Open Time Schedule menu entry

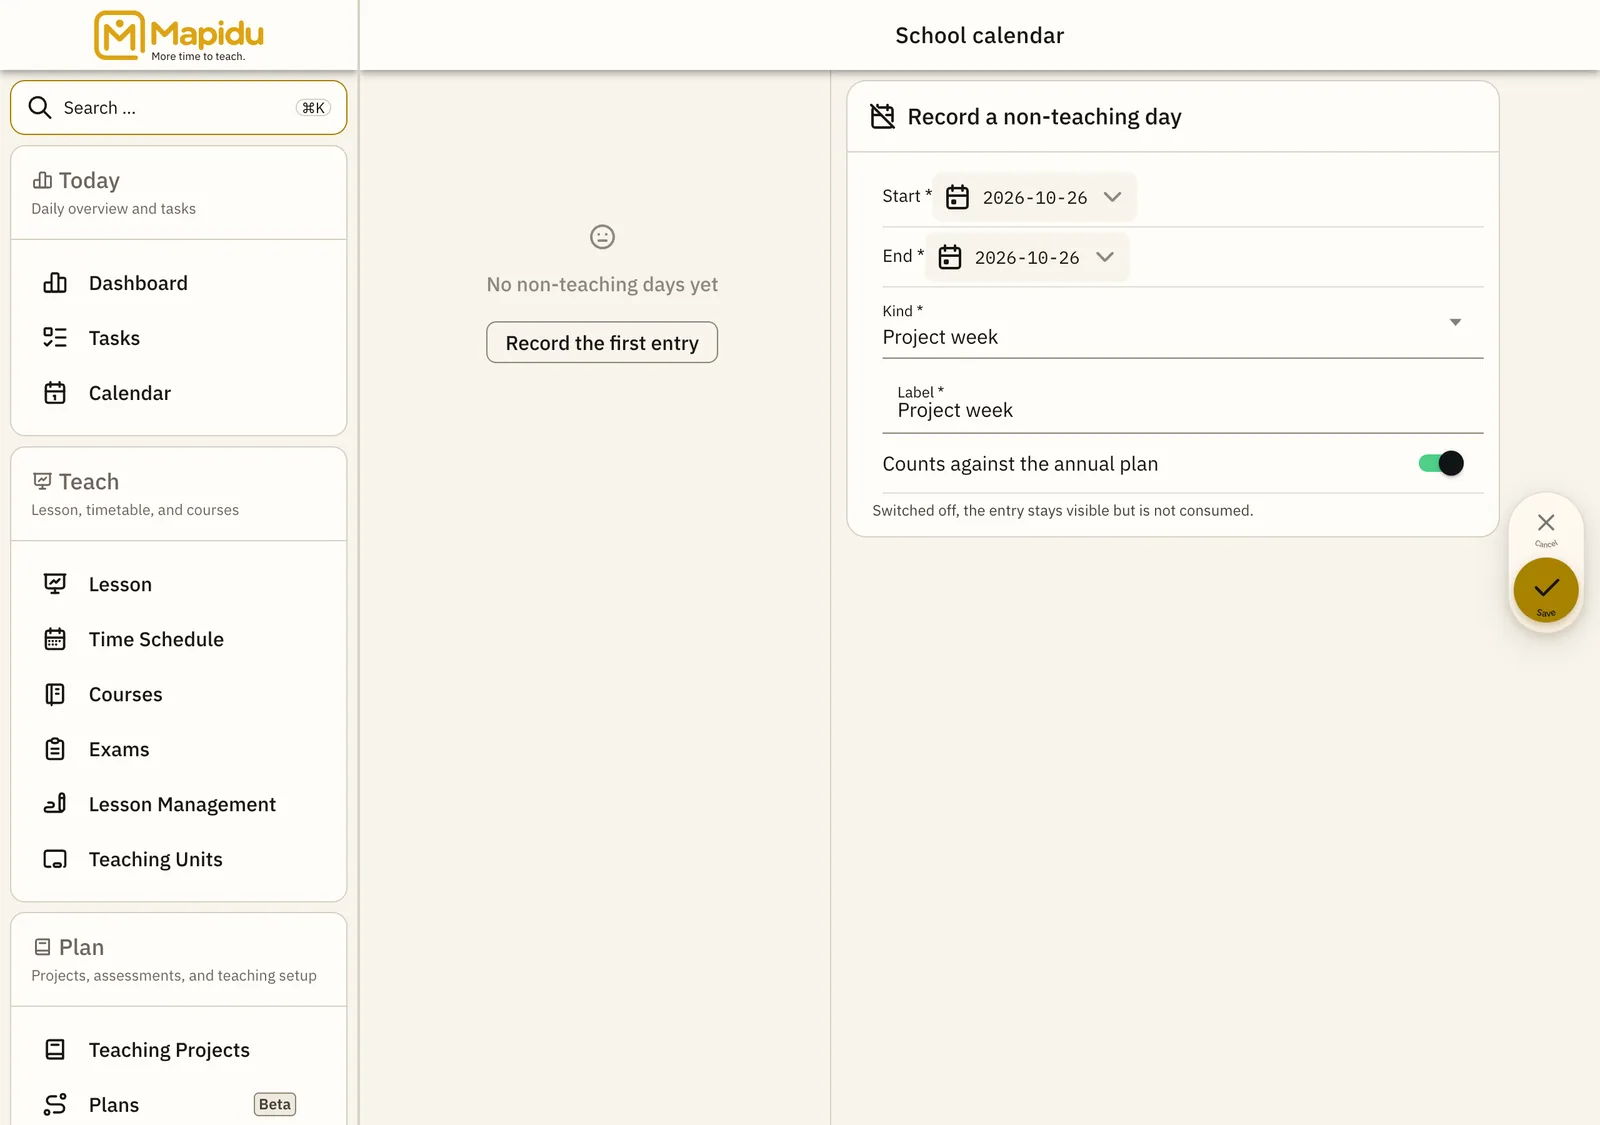pos(178,639)
